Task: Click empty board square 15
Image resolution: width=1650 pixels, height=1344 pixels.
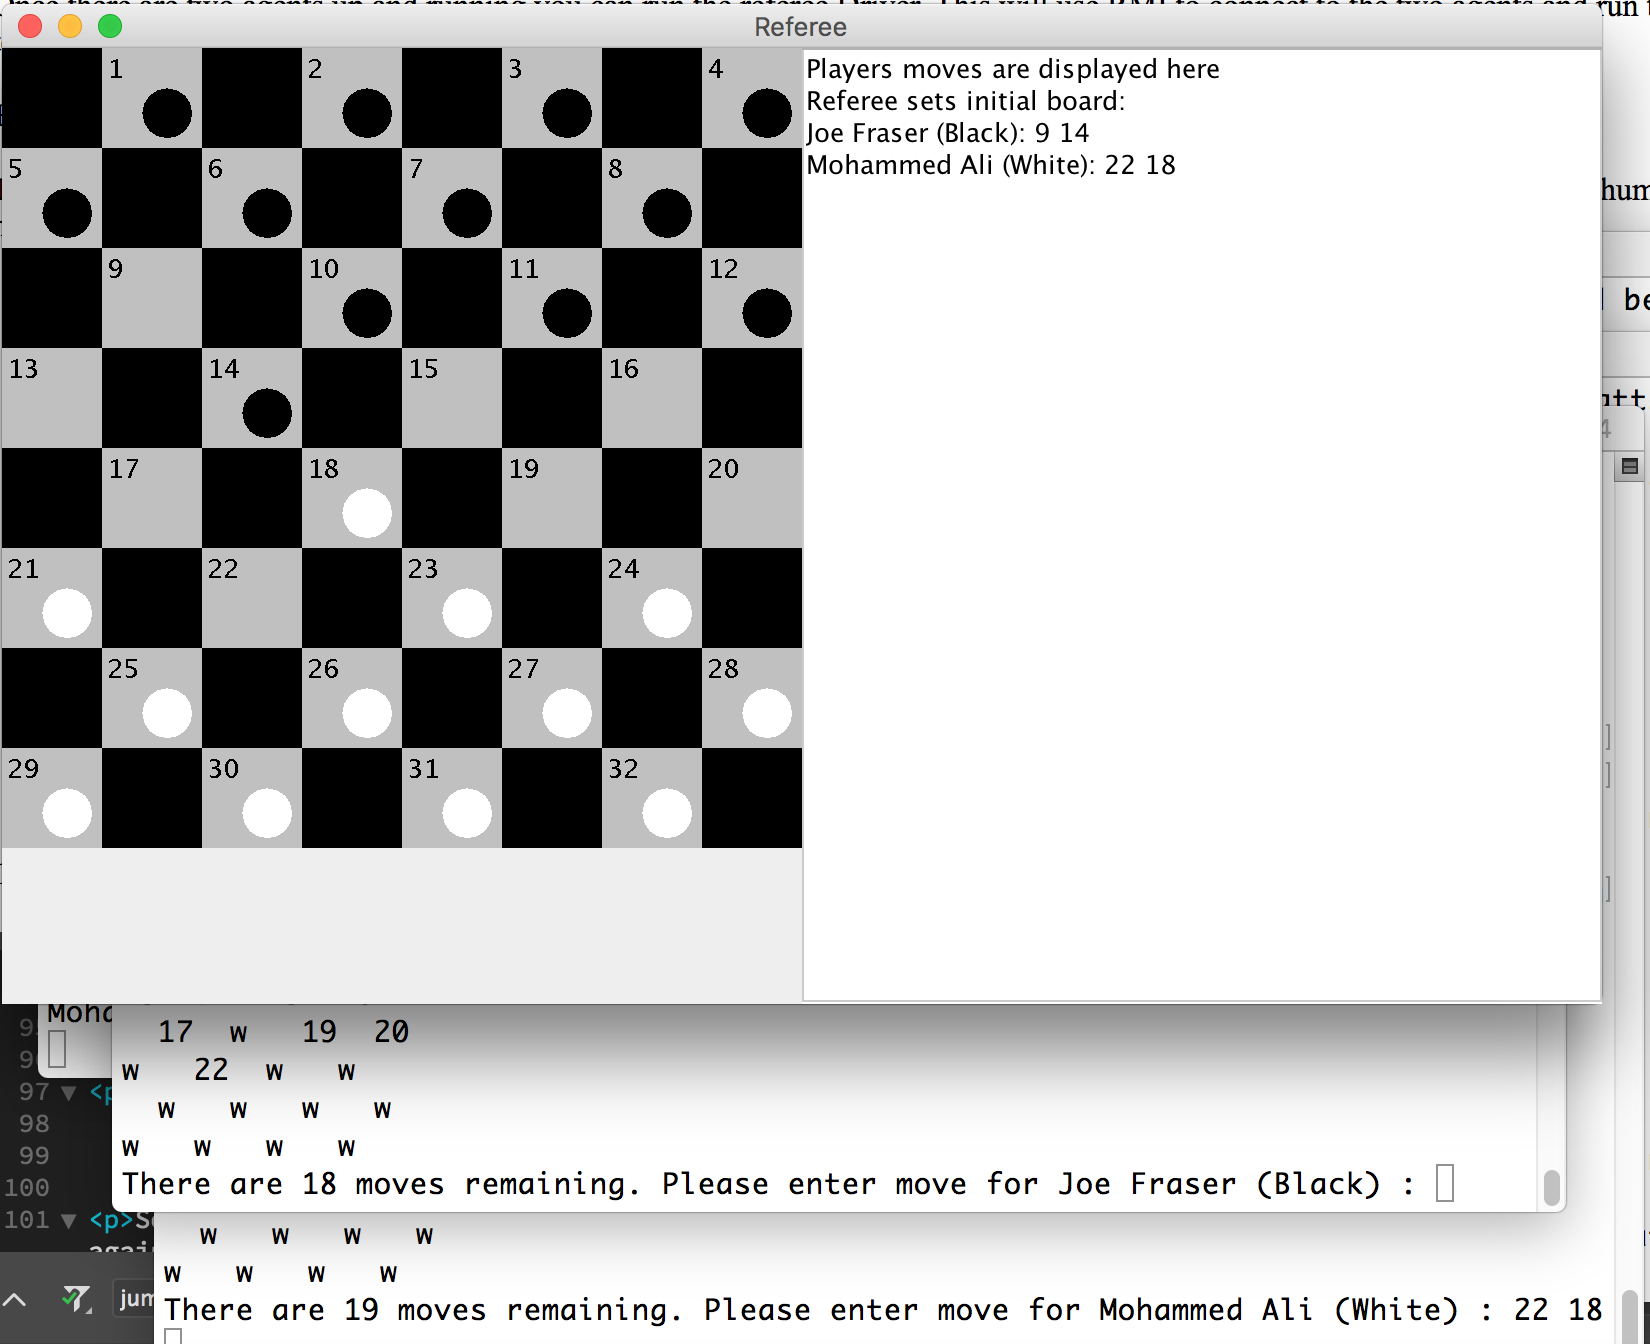Action: pos(452,398)
